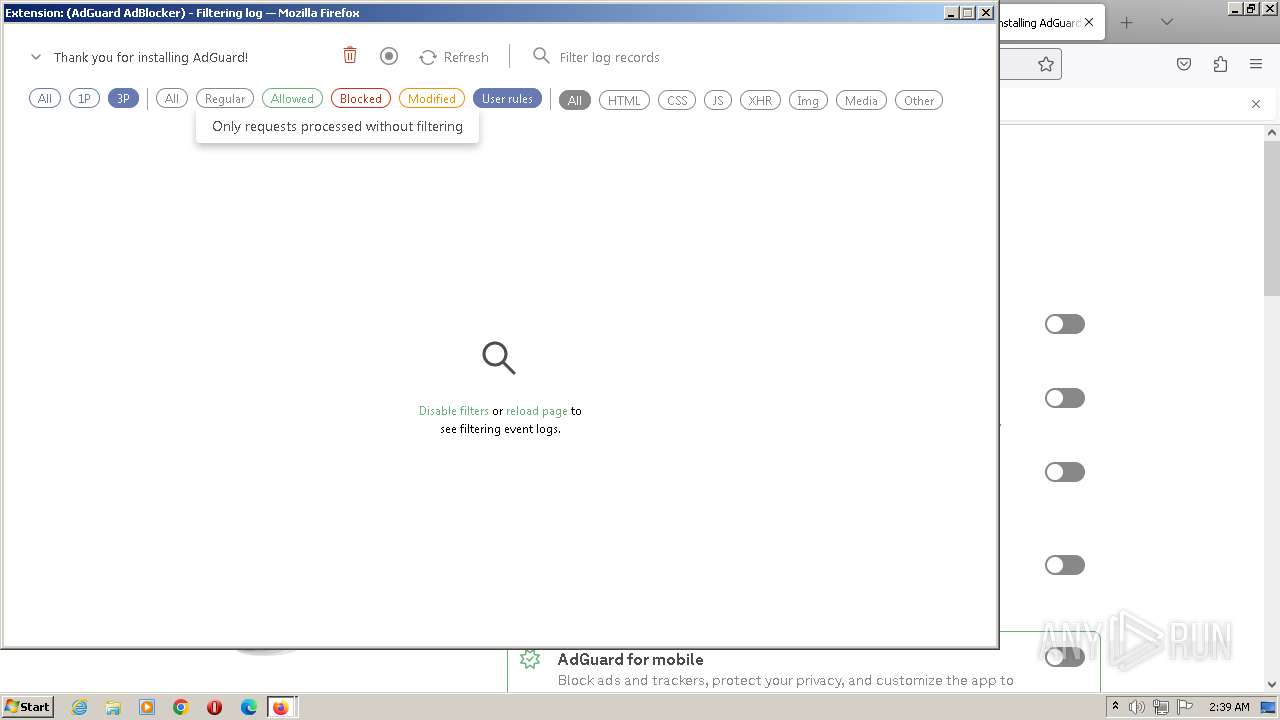This screenshot has width=1280, height=720.
Task: Launch Opera from taskbar
Action: (x=214, y=707)
